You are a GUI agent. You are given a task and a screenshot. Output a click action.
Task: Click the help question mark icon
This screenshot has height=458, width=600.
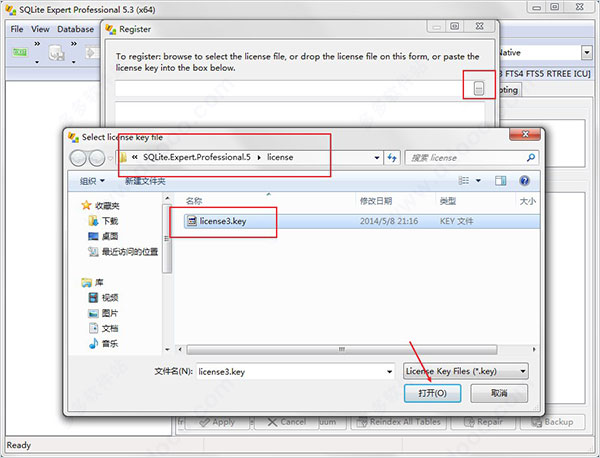[x=525, y=181]
